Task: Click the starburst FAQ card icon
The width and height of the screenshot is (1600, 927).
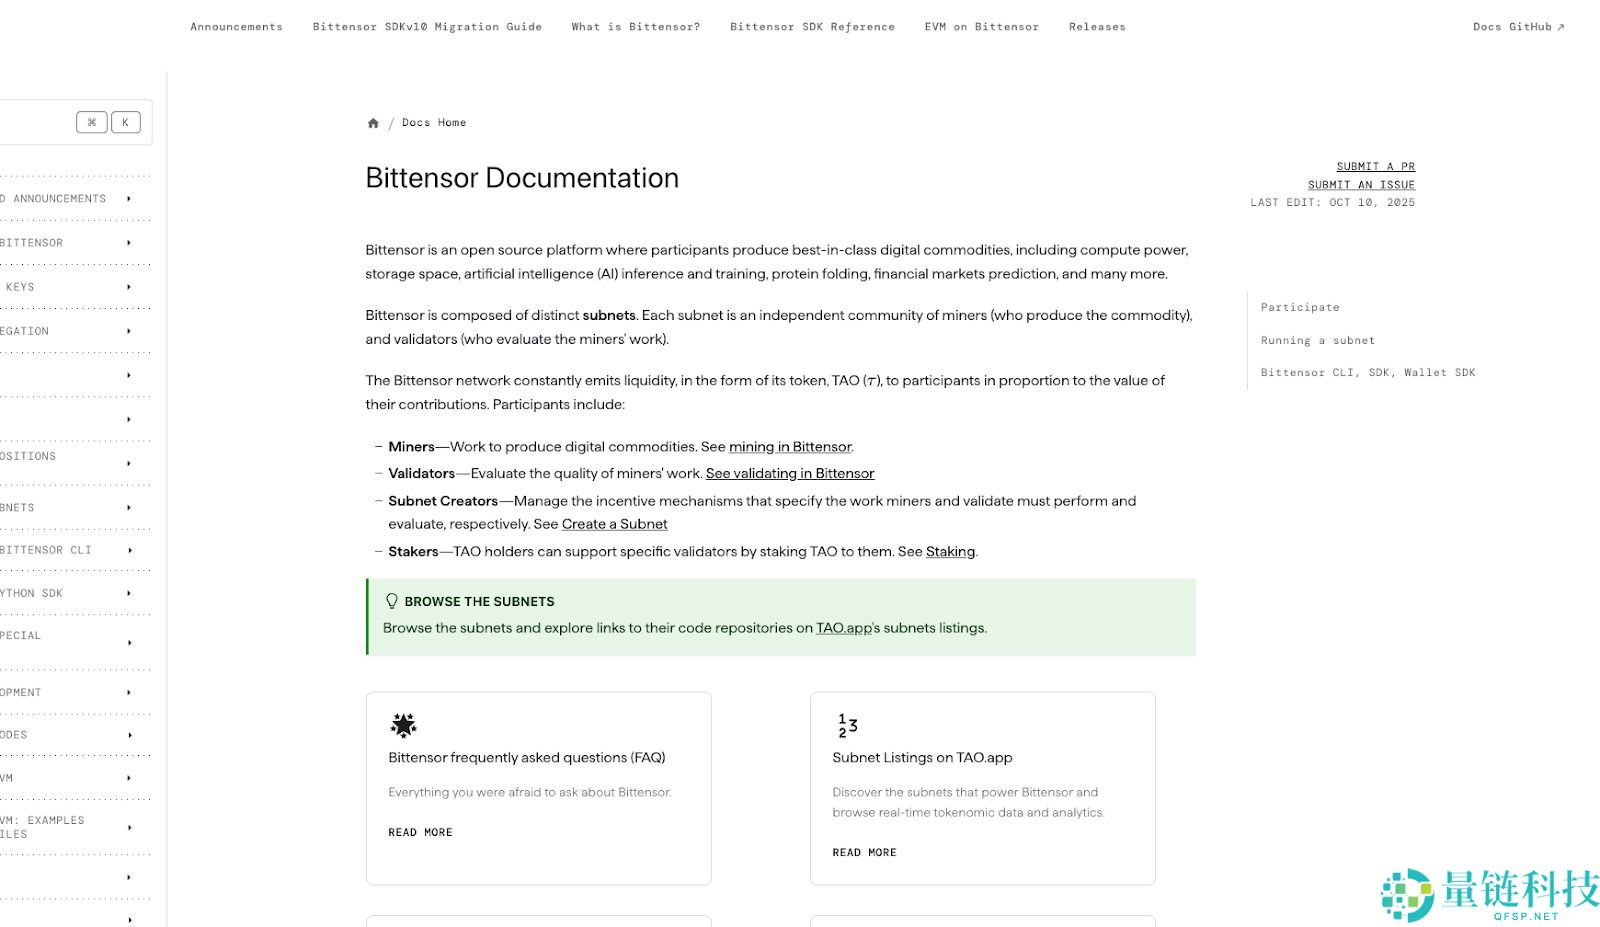Action: click(x=403, y=725)
